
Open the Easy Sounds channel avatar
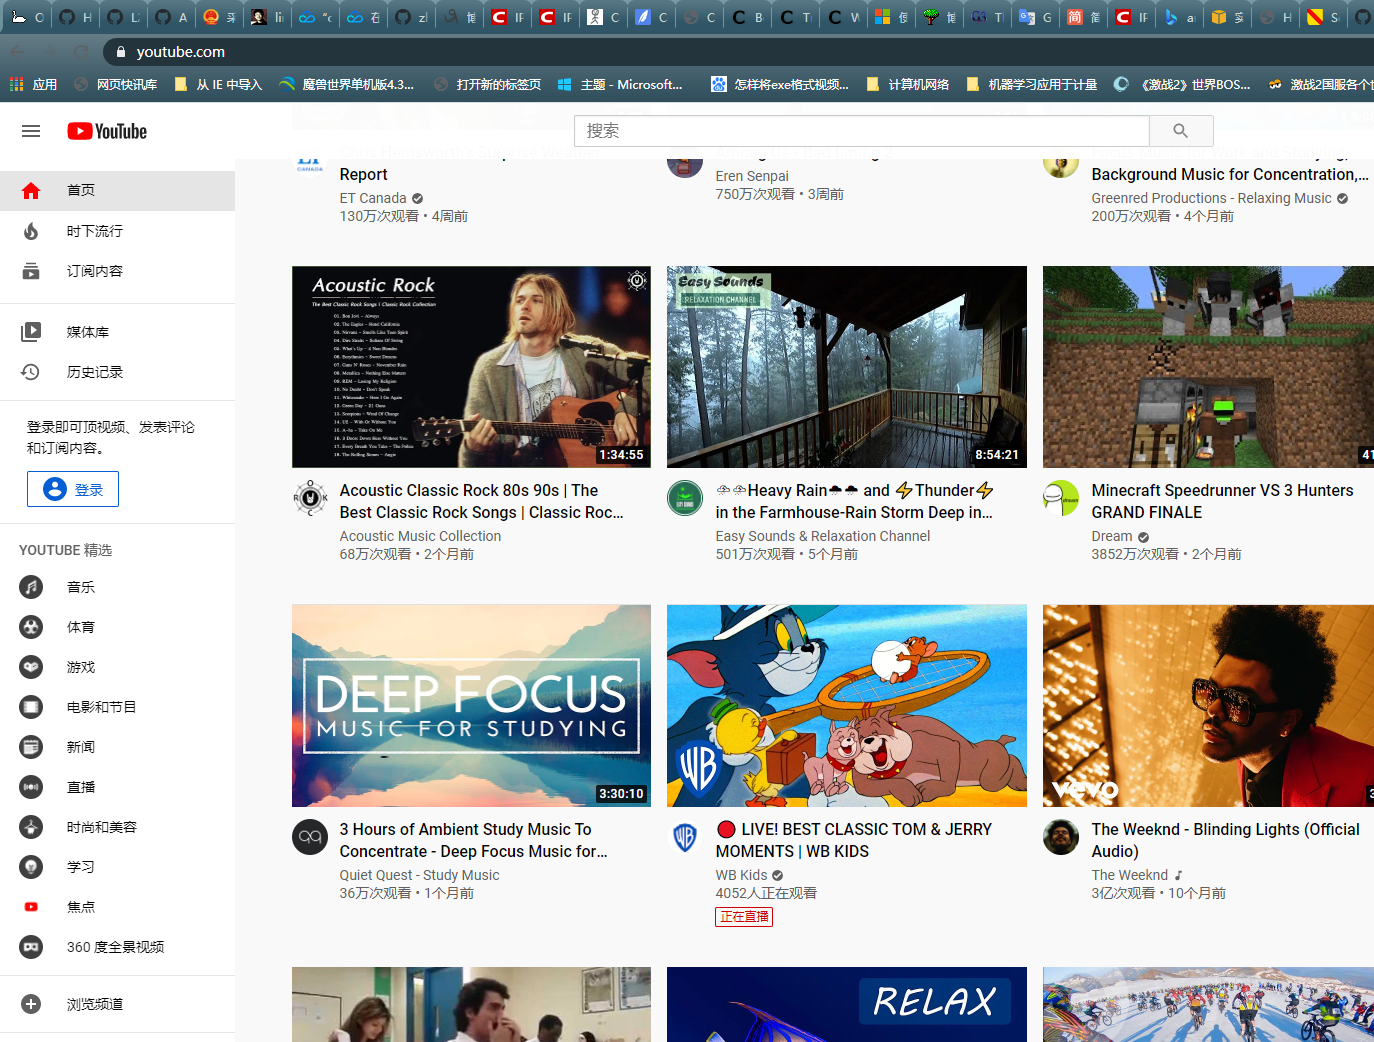click(685, 498)
